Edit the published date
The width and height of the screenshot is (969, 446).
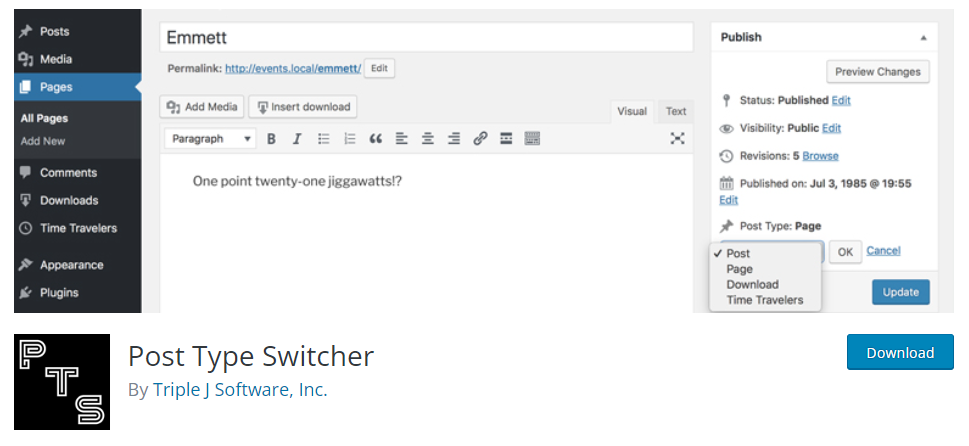point(729,200)
